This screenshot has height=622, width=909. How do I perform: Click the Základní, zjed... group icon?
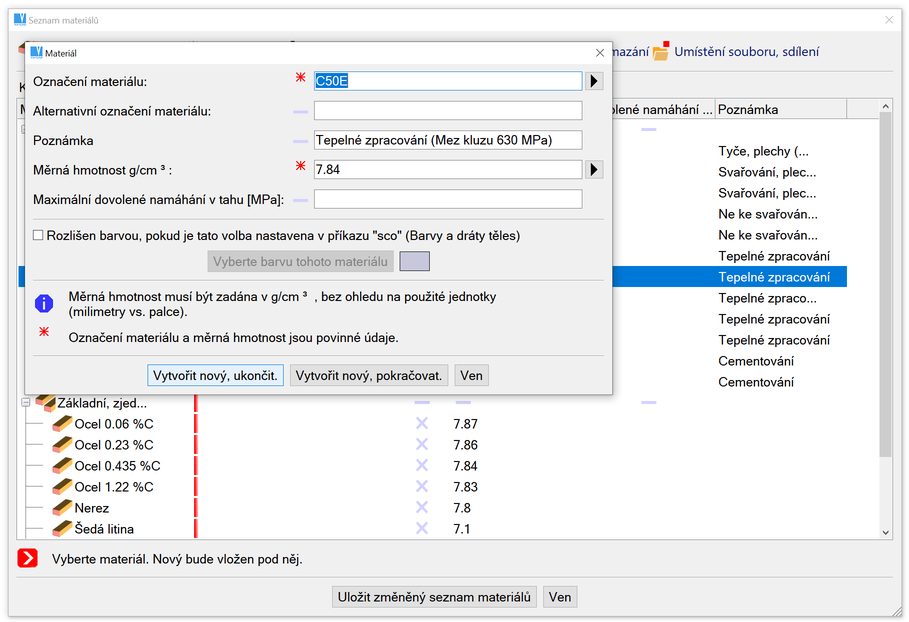pos(45,403)
